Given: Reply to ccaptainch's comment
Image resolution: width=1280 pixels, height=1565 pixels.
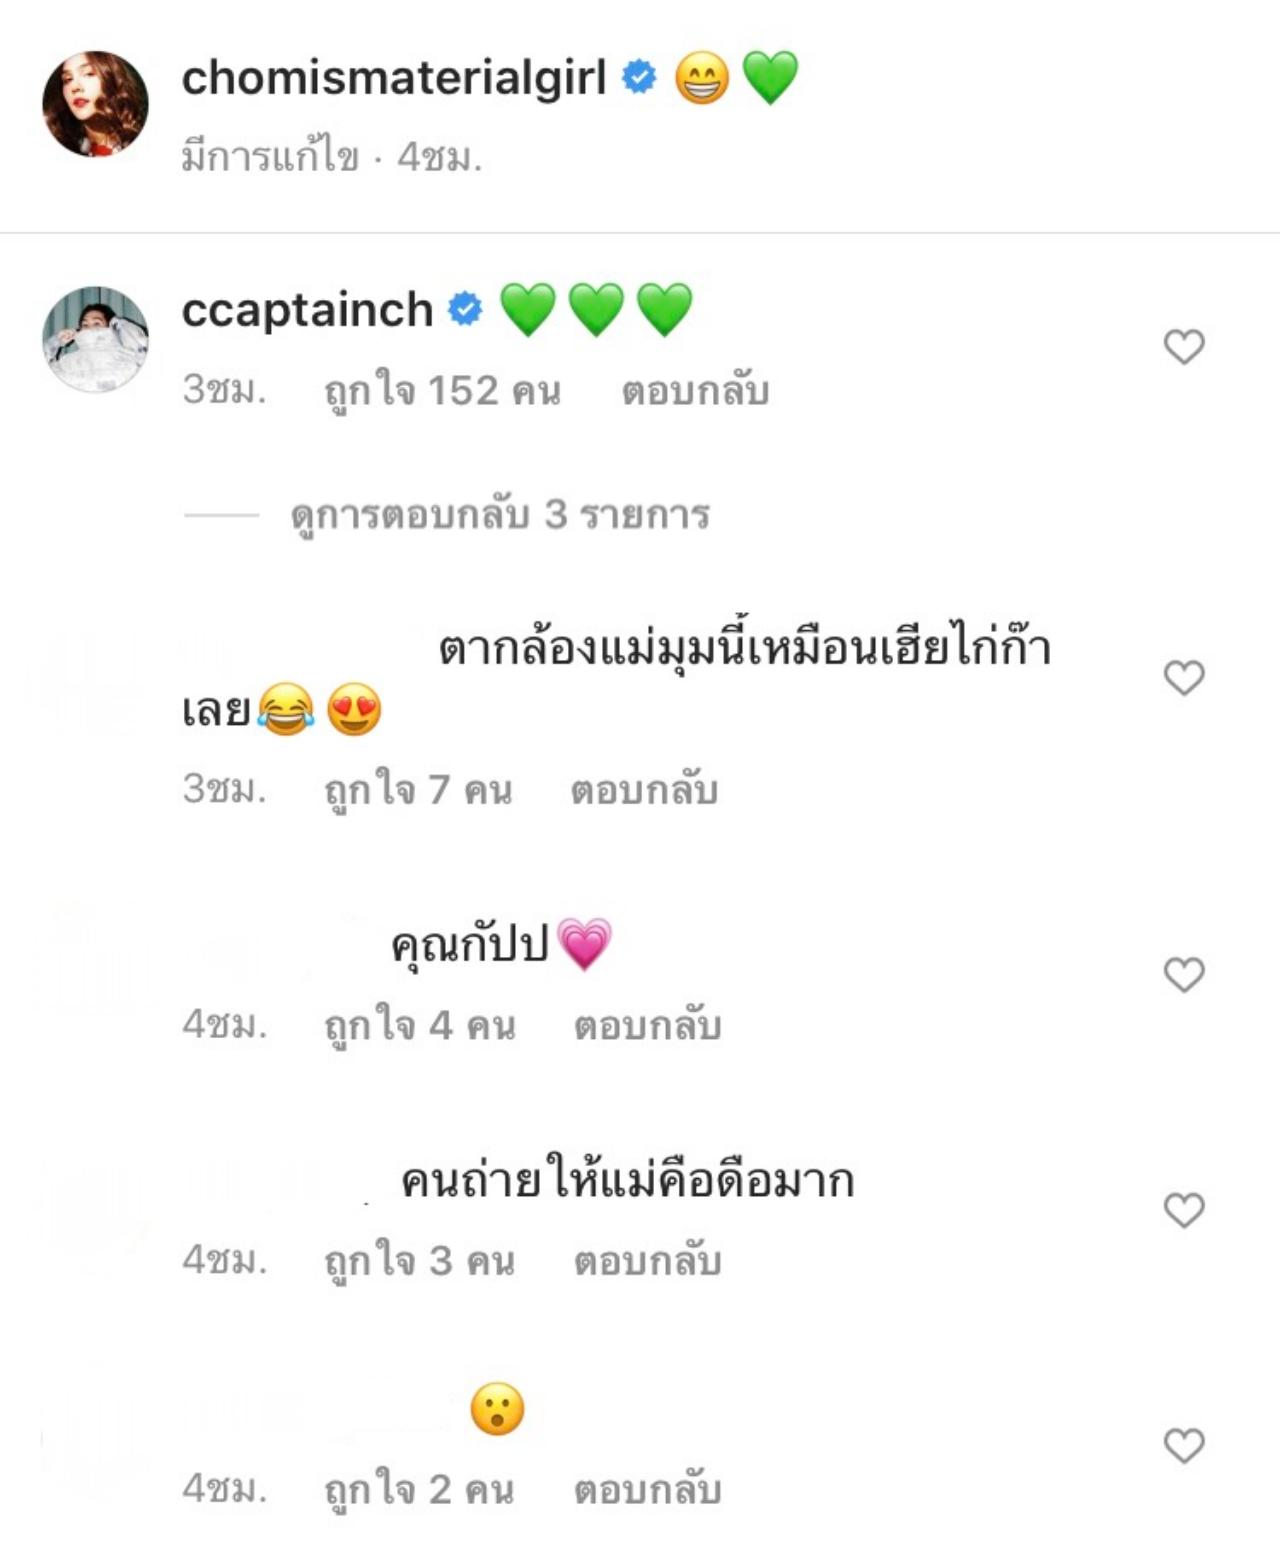Looking at the screenshot, I should point(695,391).
